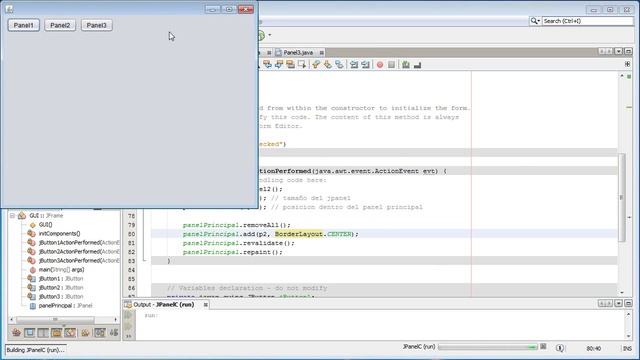
Task: Toggle show non-public members navigator filter
Action: point(56,333)
